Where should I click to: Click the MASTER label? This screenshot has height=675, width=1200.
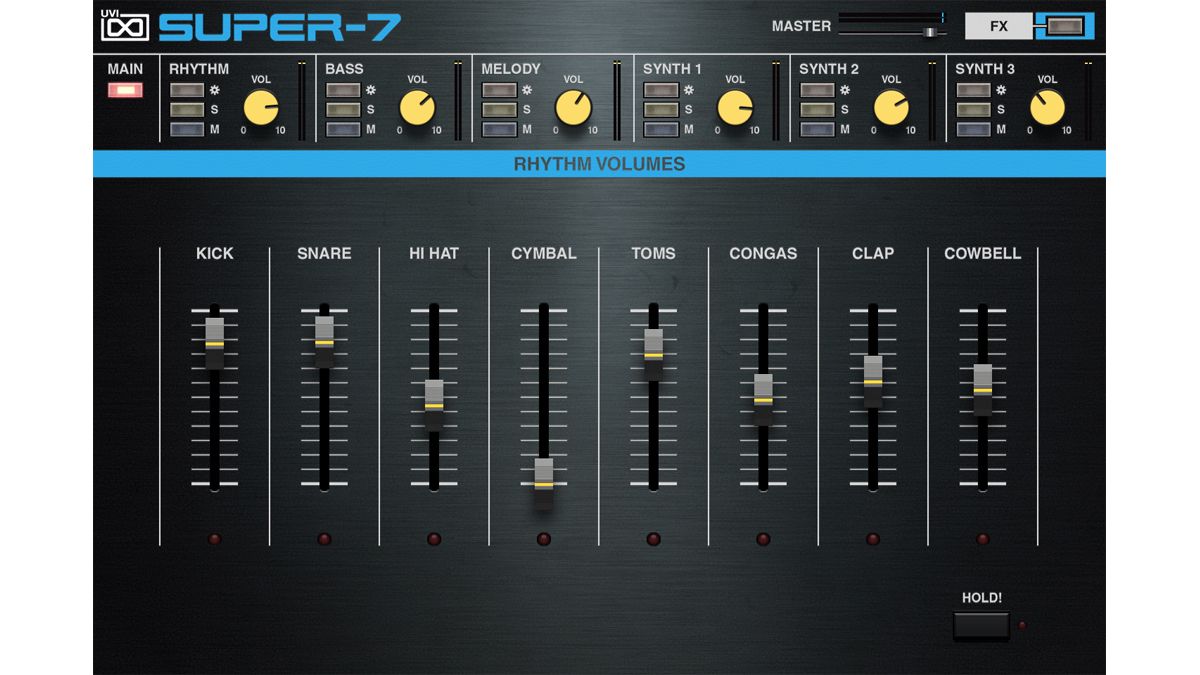point(801,26)
